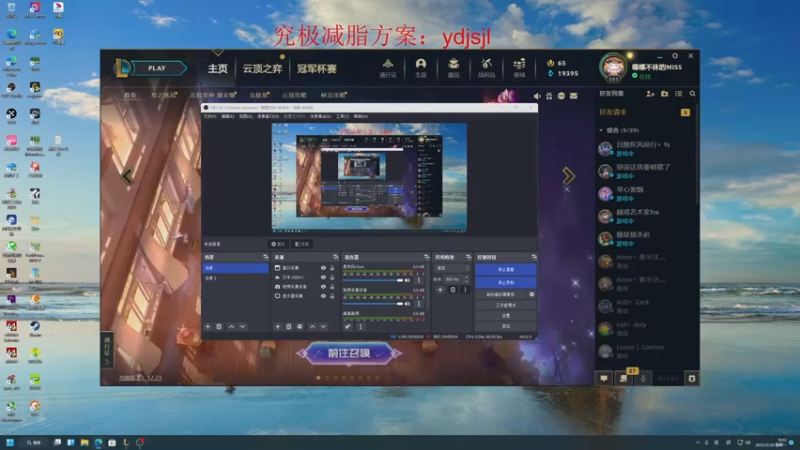Lock the 显示器采集 source

point(332,296)
